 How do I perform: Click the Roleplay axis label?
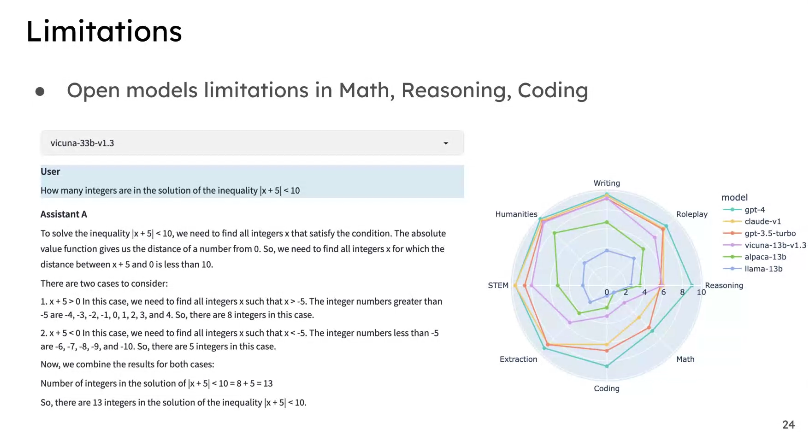point(692,214)
